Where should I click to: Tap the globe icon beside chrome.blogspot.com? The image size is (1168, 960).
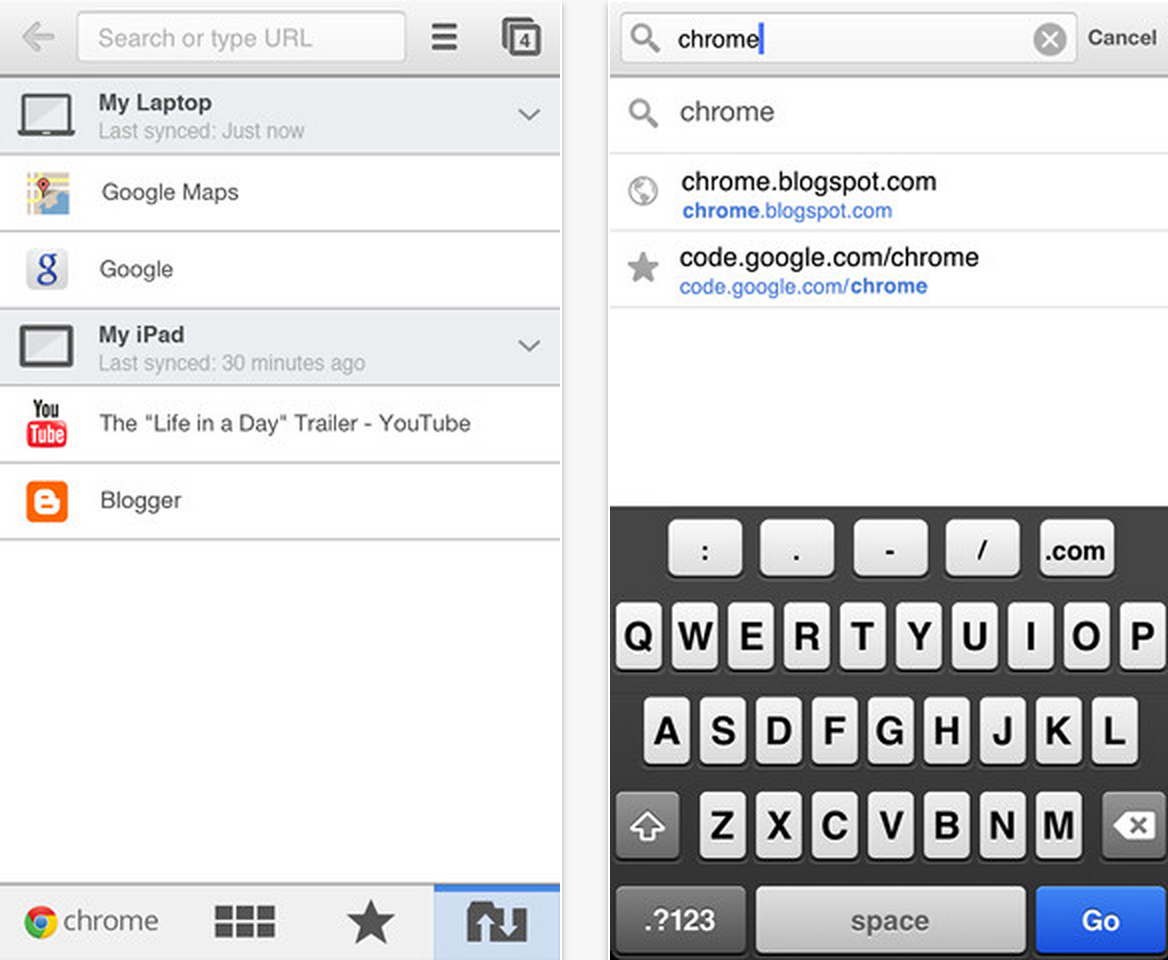(x=643, y=191)
